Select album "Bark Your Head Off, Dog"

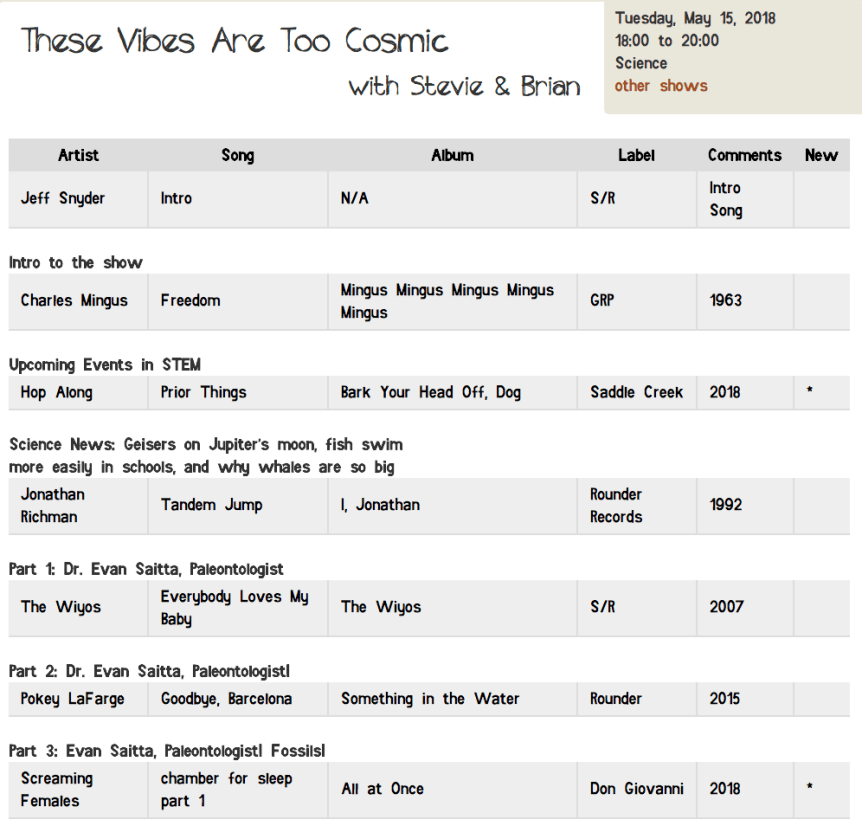coord(430,392)
